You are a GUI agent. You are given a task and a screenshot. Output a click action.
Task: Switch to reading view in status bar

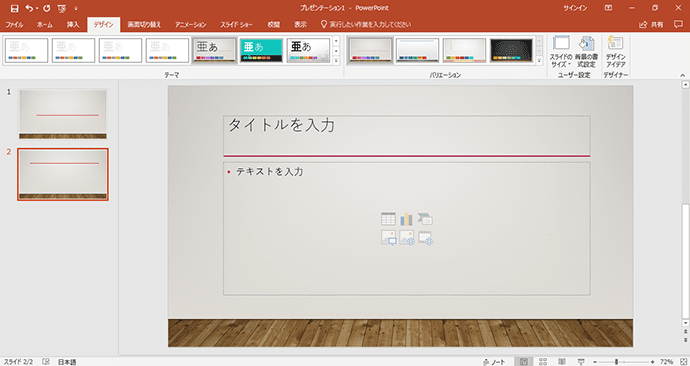click(562, 362)
